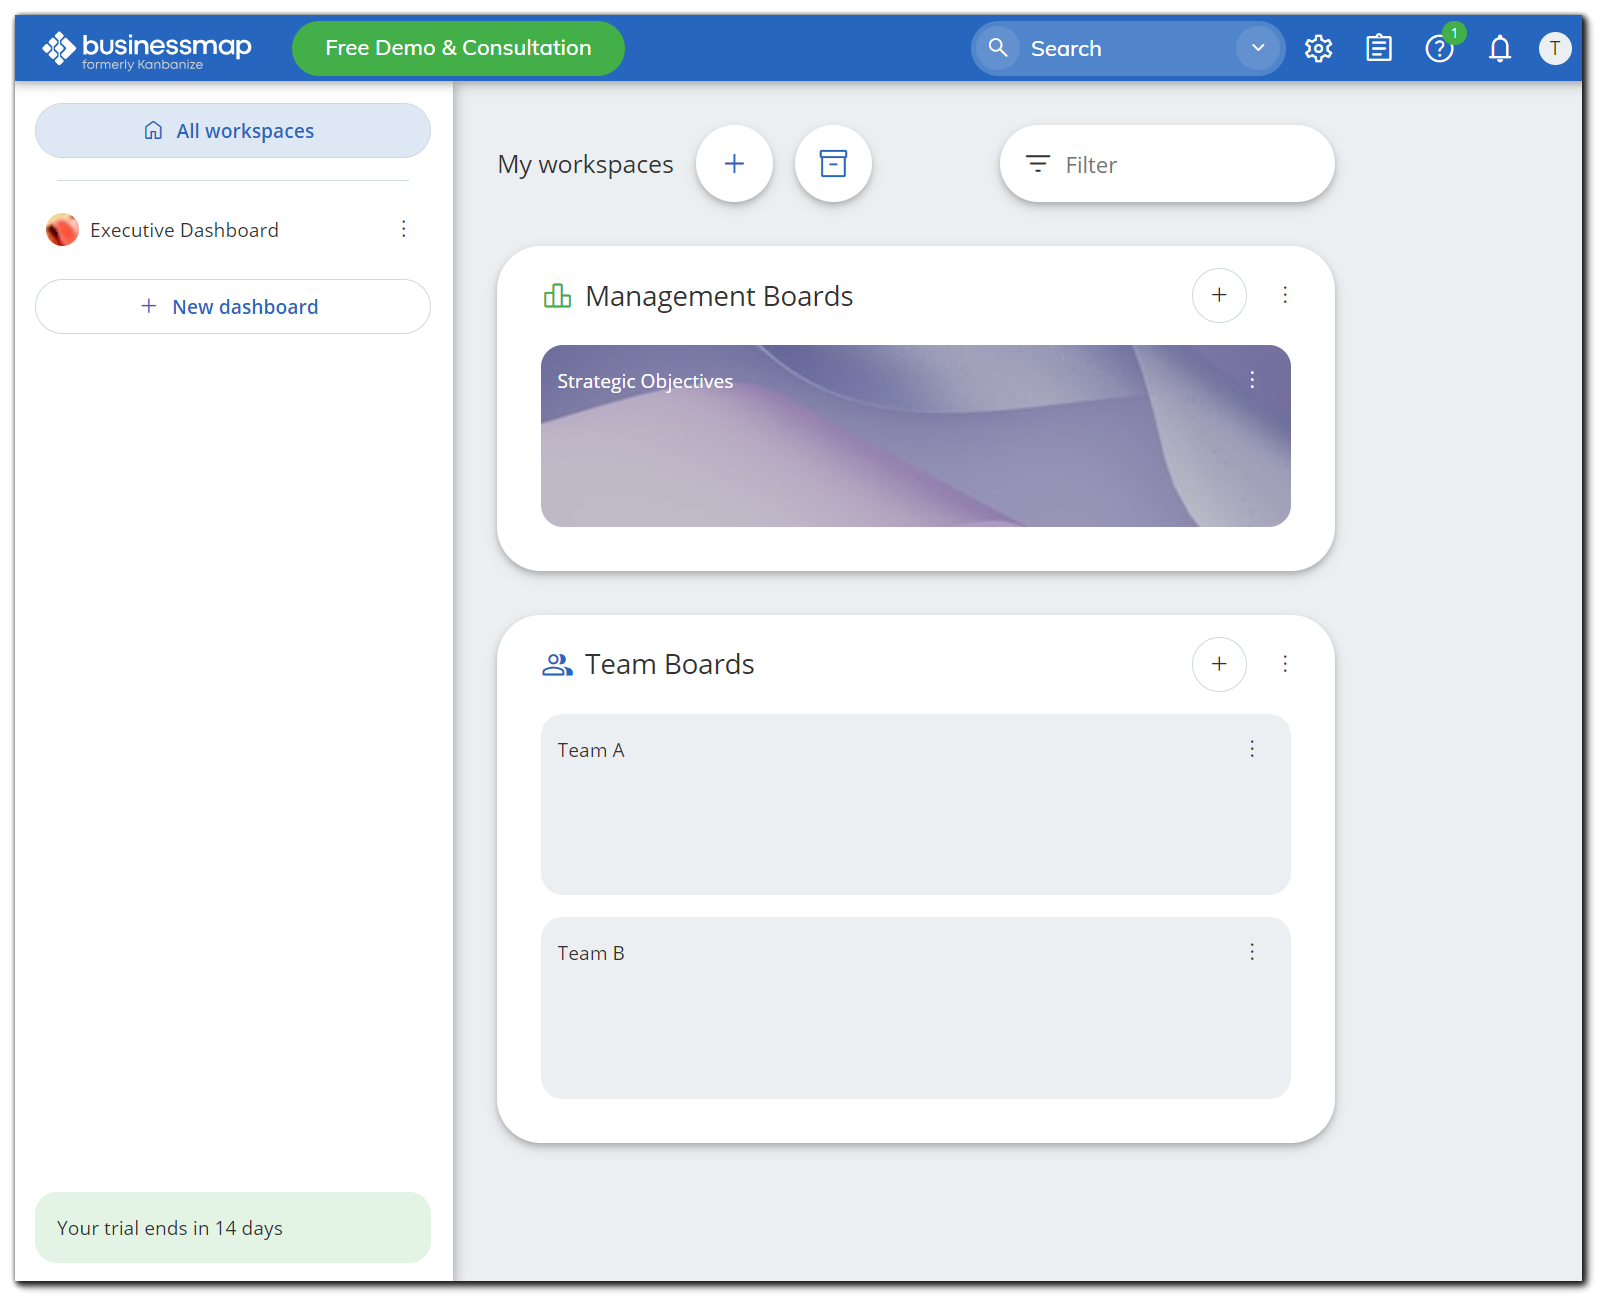This screenshot has height=1308, width=1609.
Task: Open the settings gear icon
Action: pos(1318,48)
